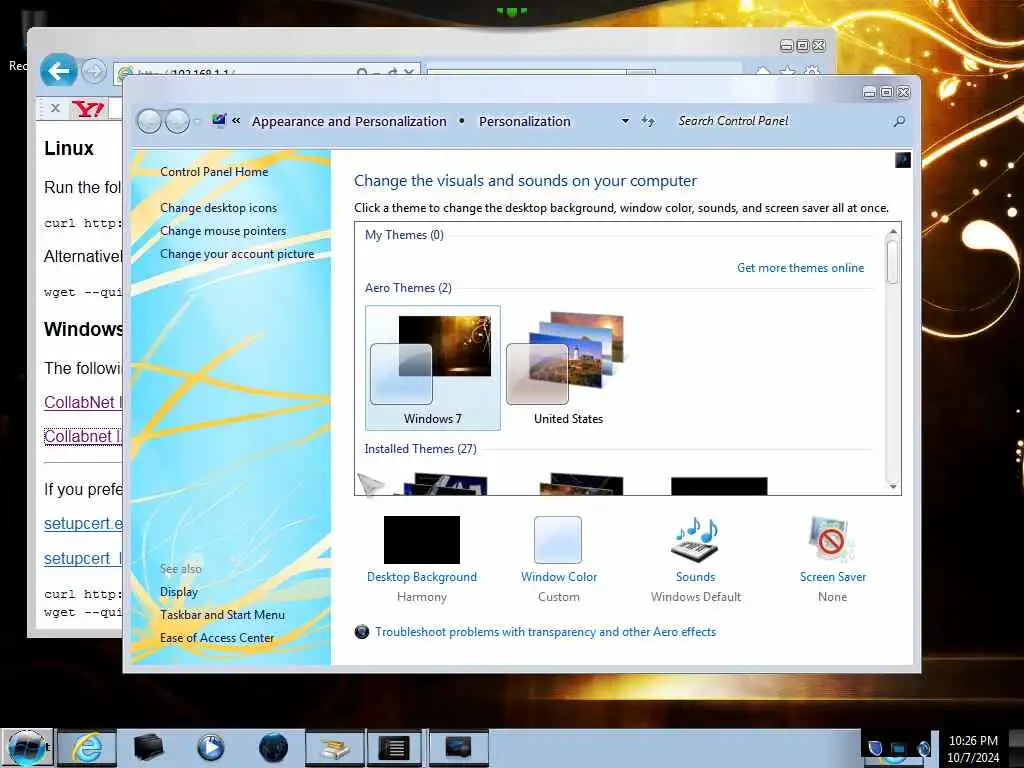
Task: Open recent pages dropdown near nav buttons
Action: coord(197,122)
